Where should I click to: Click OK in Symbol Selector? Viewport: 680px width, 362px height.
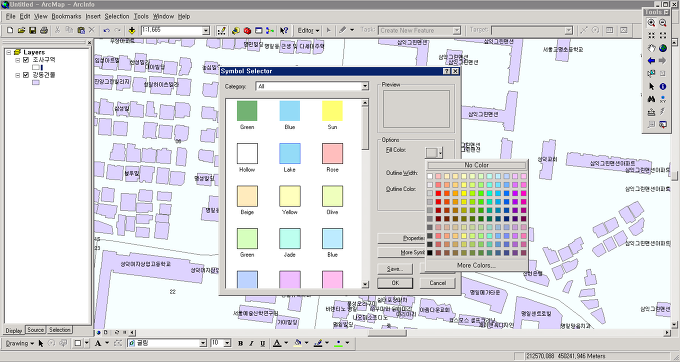(395, 283)
